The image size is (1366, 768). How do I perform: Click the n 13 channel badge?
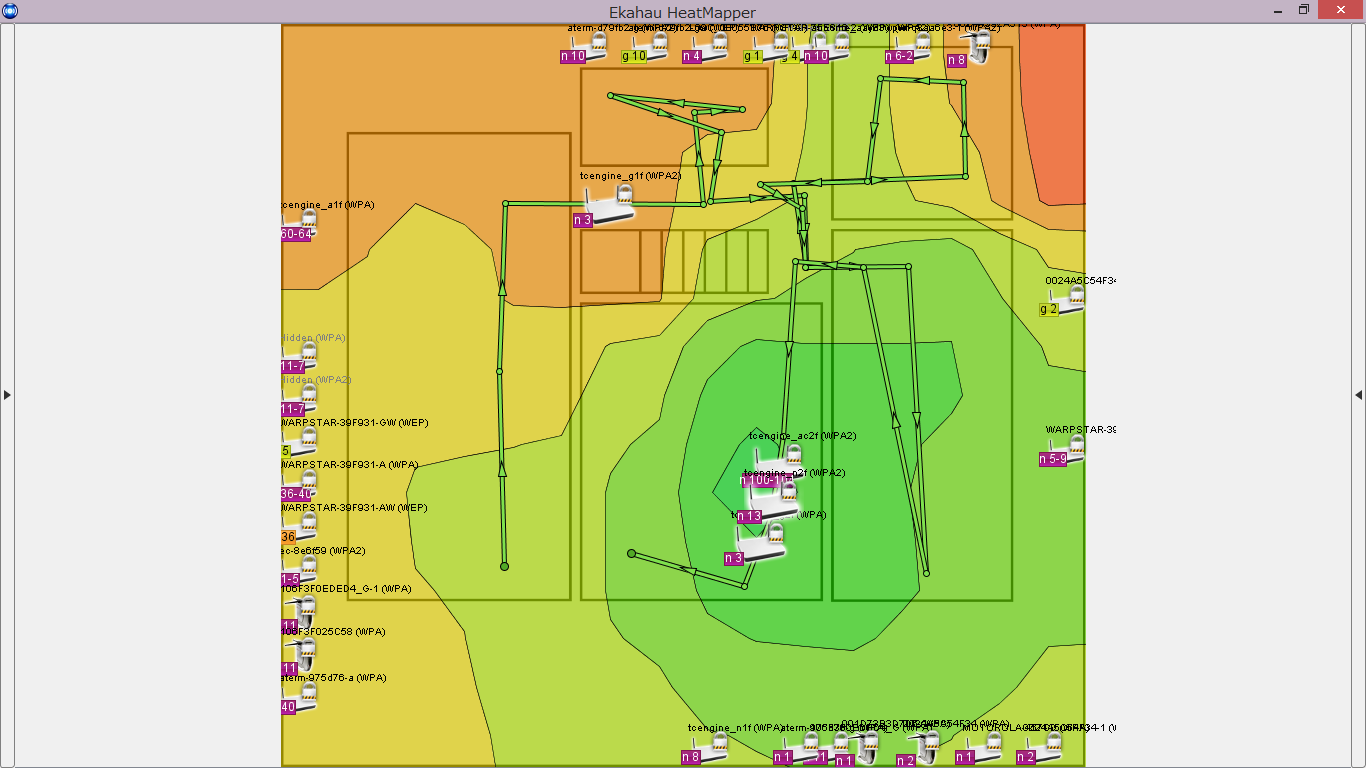click(749, 517)
